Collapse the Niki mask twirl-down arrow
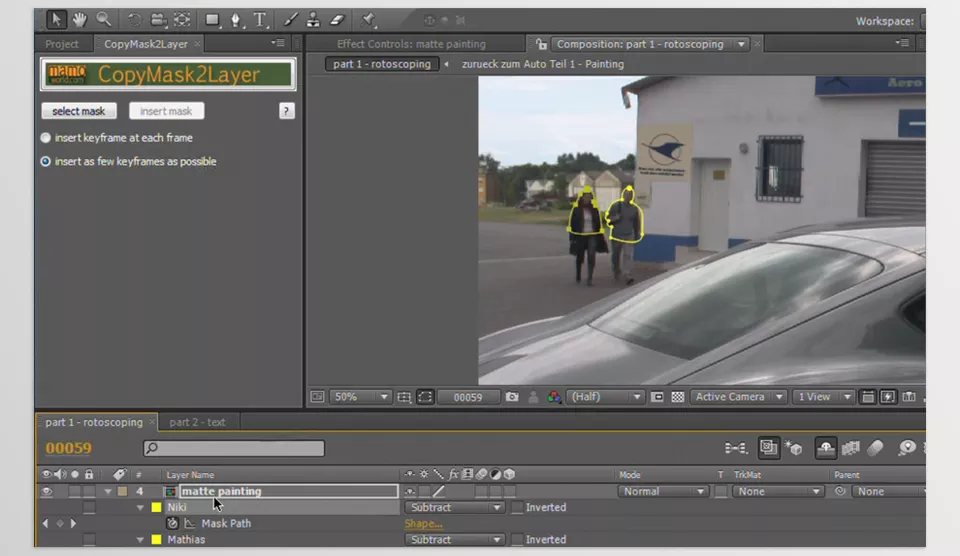Viewport: 960px width, 556px height. coord(140,508)
